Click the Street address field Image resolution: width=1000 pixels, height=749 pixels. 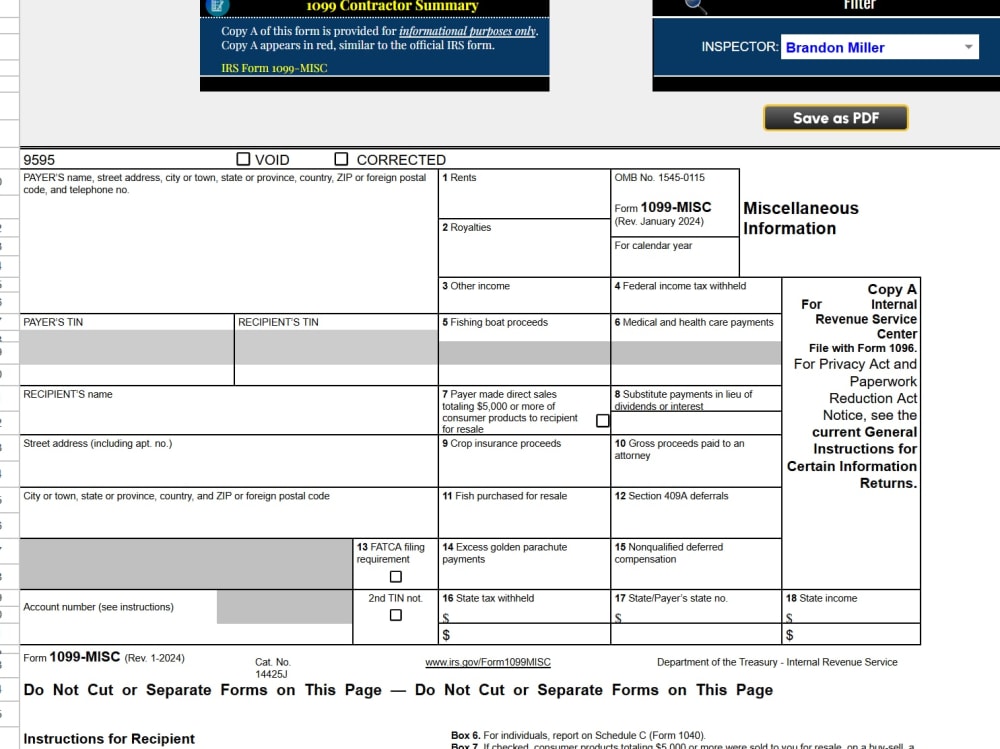(229, 461)
